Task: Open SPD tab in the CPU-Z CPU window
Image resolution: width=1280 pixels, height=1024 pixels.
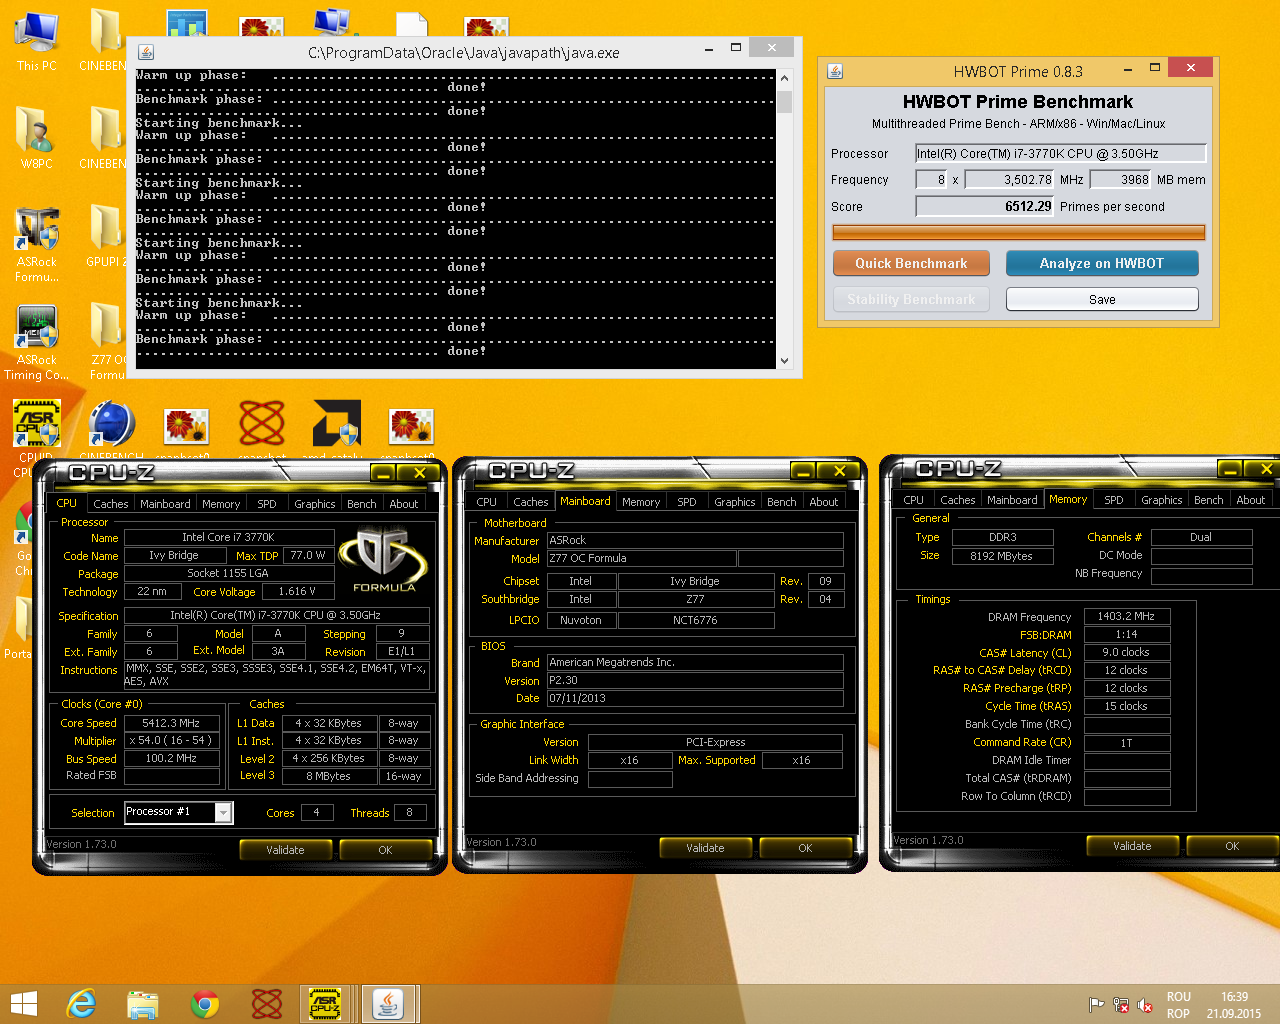Action: [x=267, y=504]
